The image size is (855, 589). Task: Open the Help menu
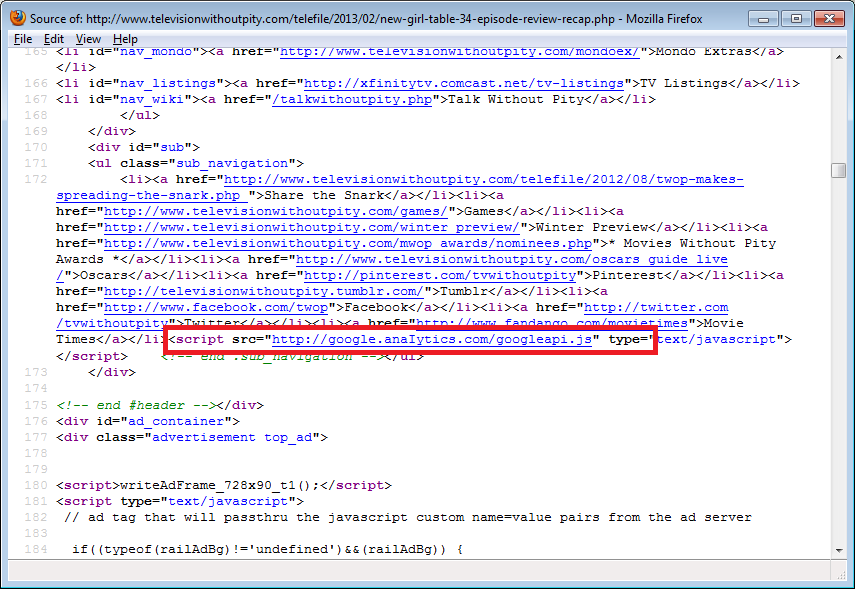(125, 39)
